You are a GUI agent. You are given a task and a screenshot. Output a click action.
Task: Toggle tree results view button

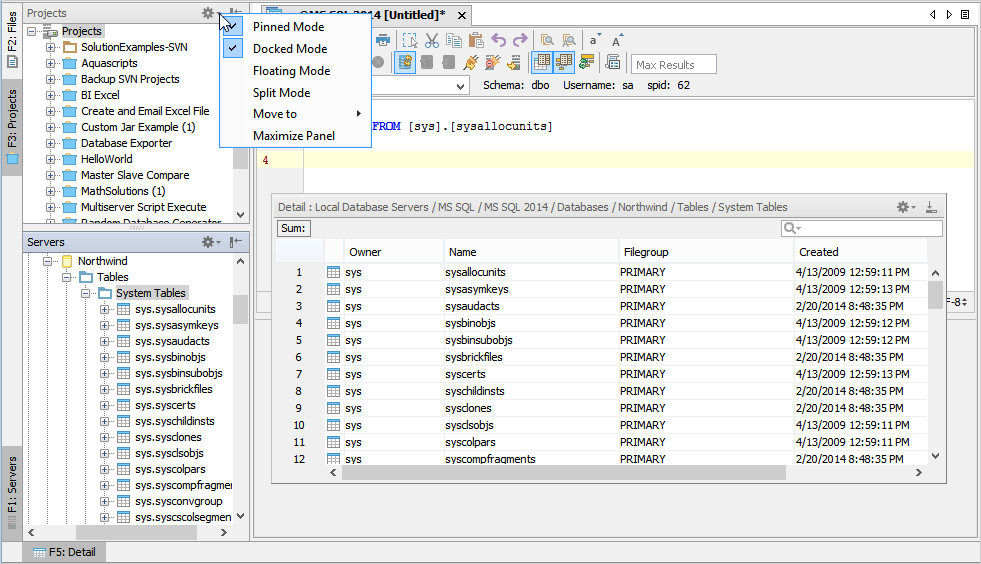tap(564, 63)
